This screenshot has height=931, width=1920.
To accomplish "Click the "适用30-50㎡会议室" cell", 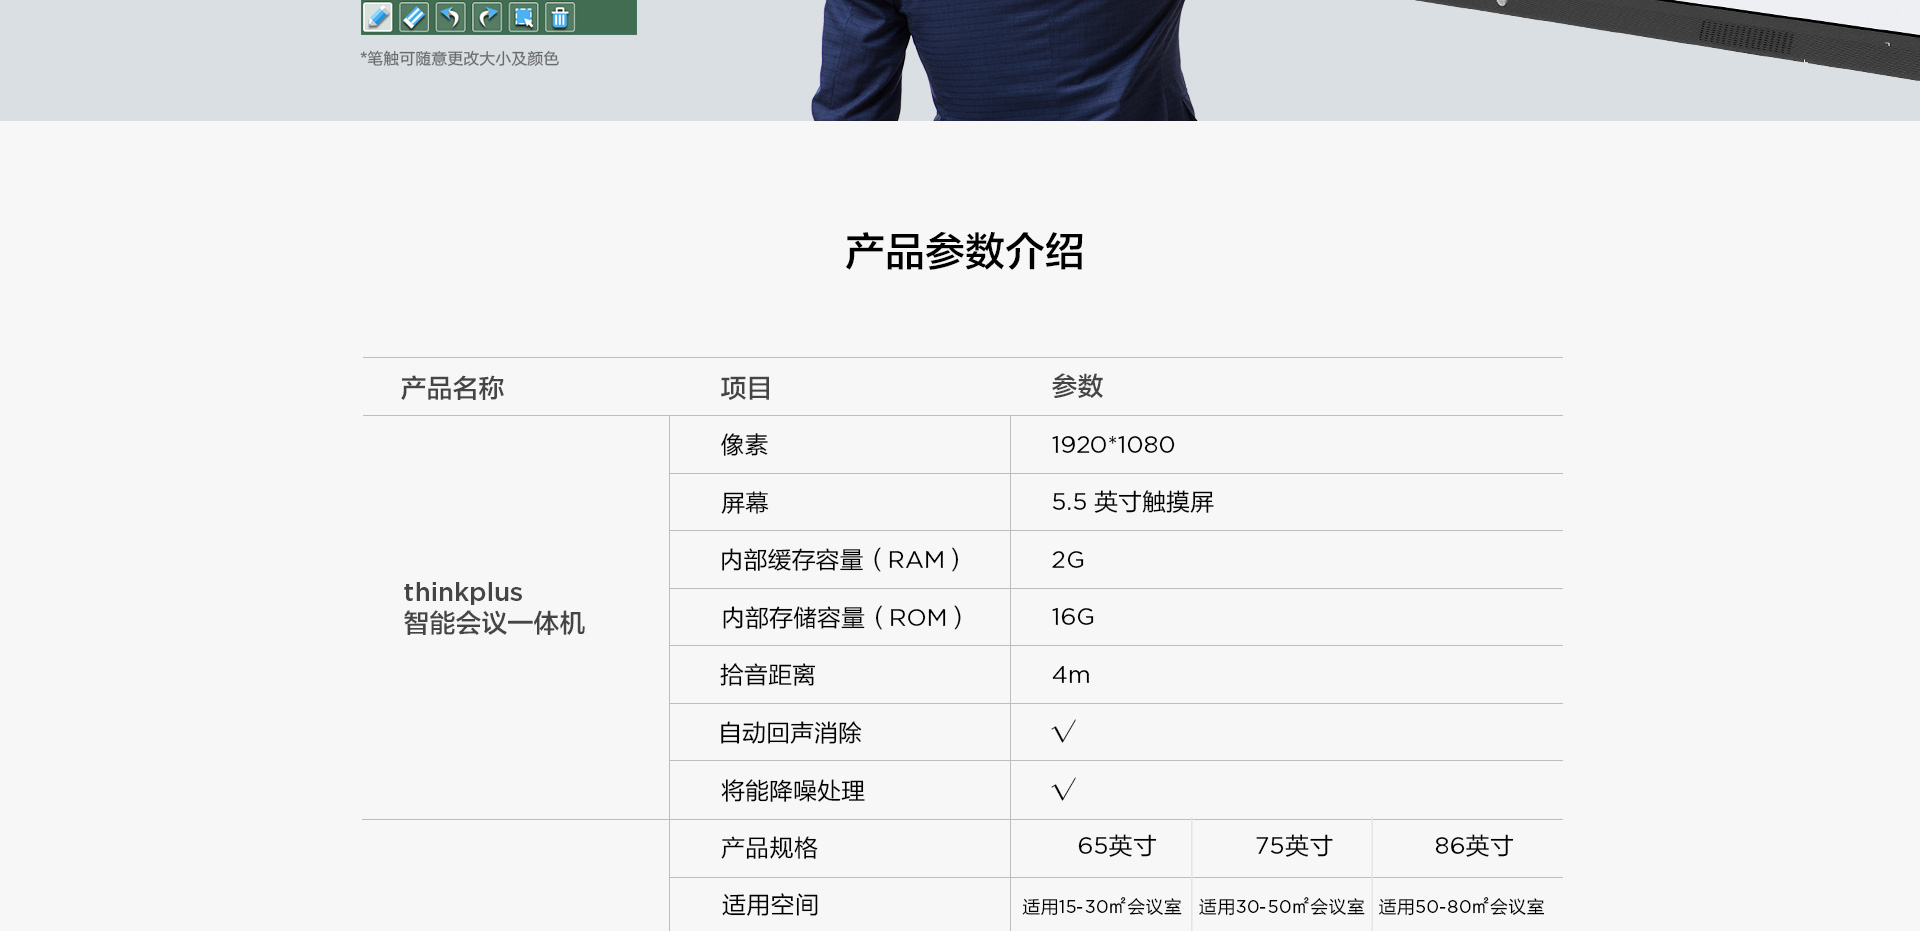I will [x=1282, y=907].
